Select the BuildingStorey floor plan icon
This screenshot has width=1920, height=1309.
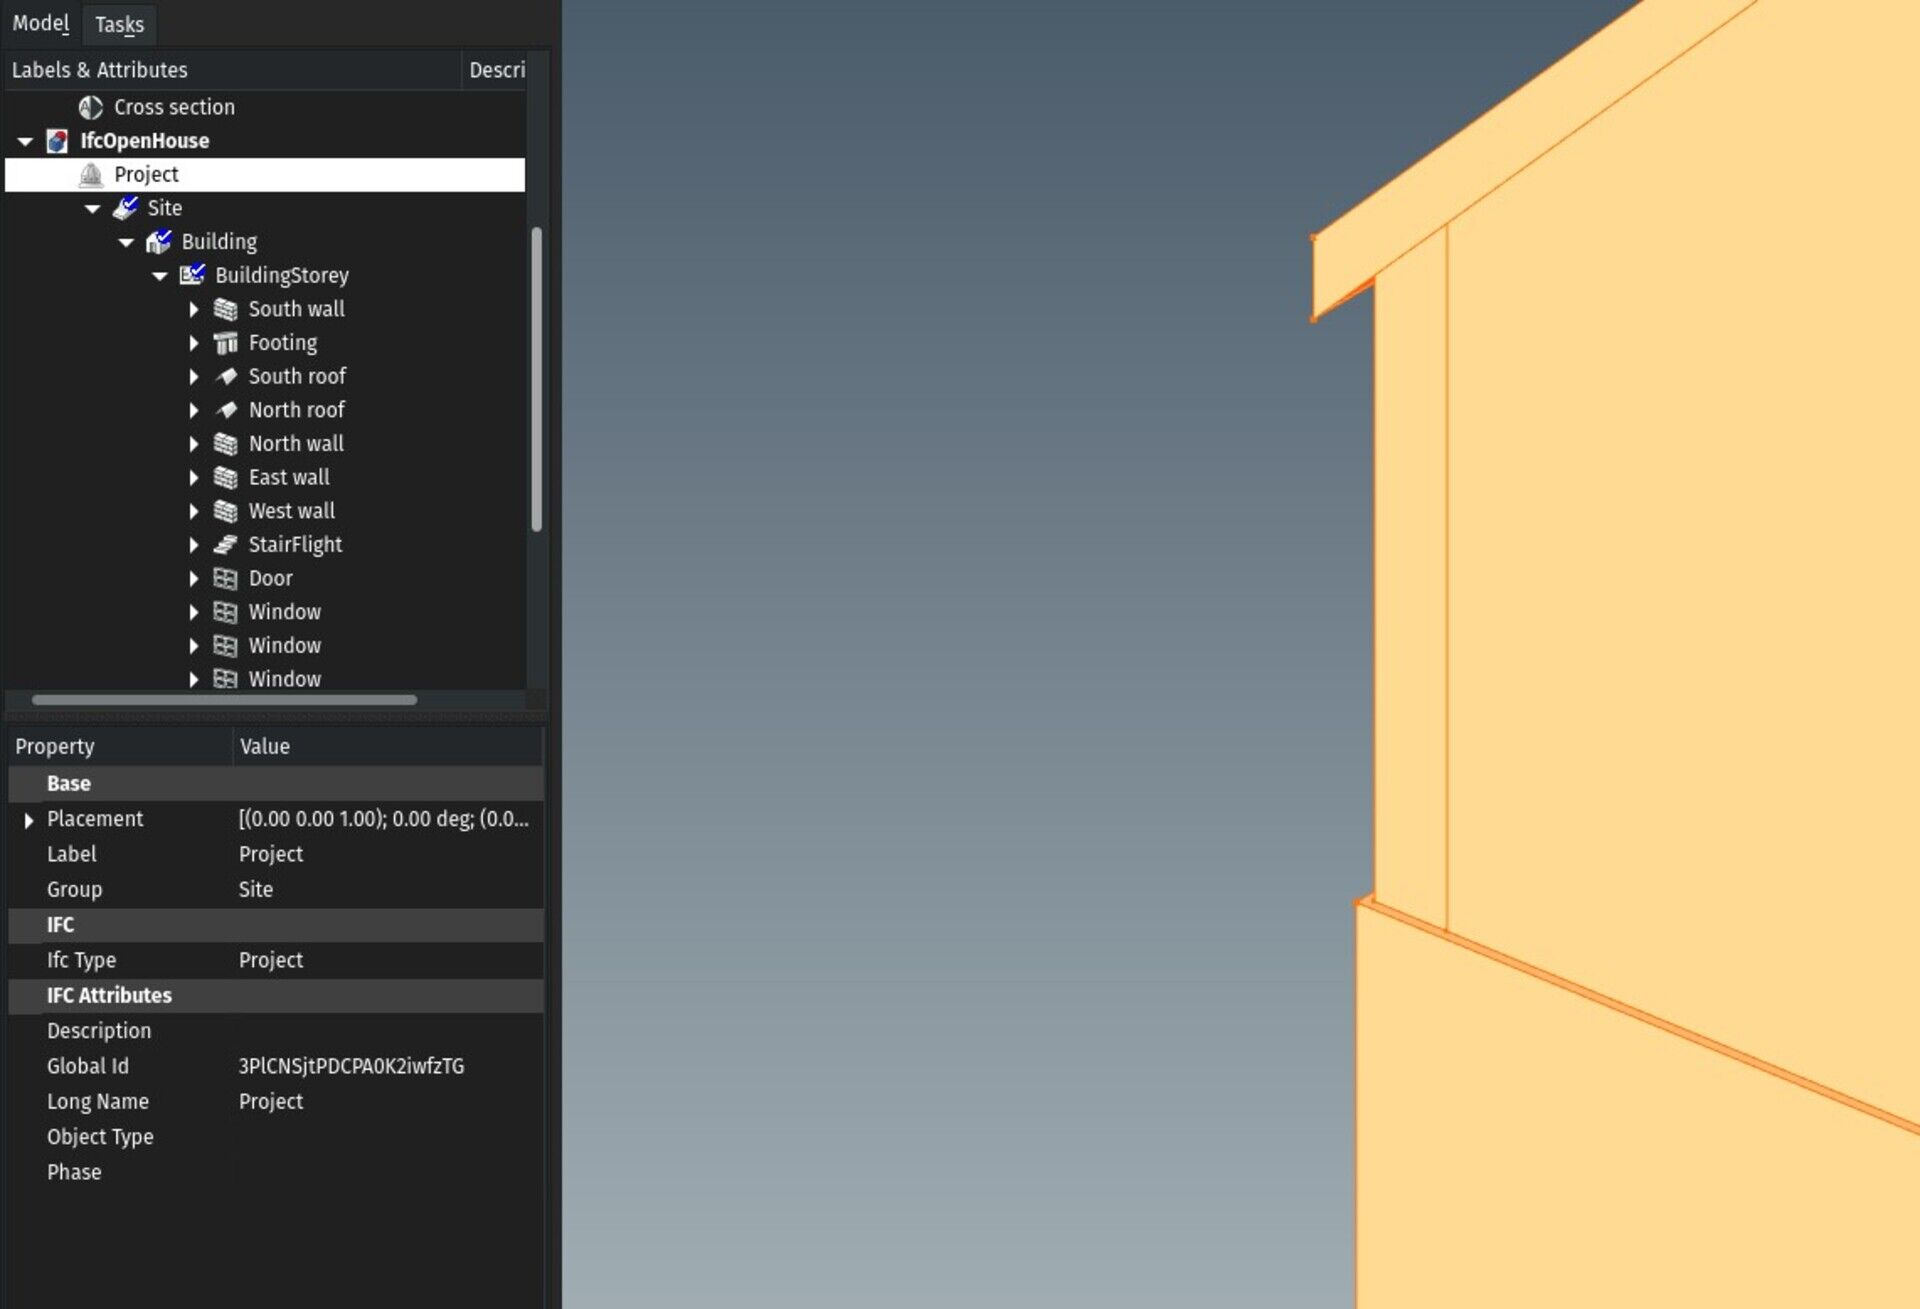[x=191, y=276]
